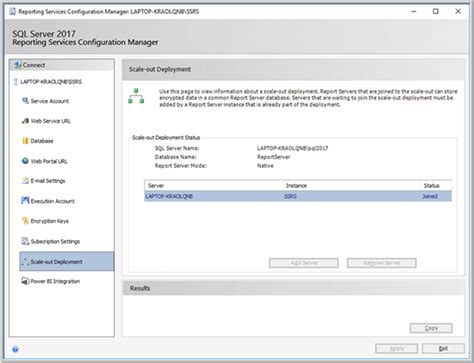474x363 pixels.
Task: Click the Web Portal URL globe icon
Action: tap(25, 161)
